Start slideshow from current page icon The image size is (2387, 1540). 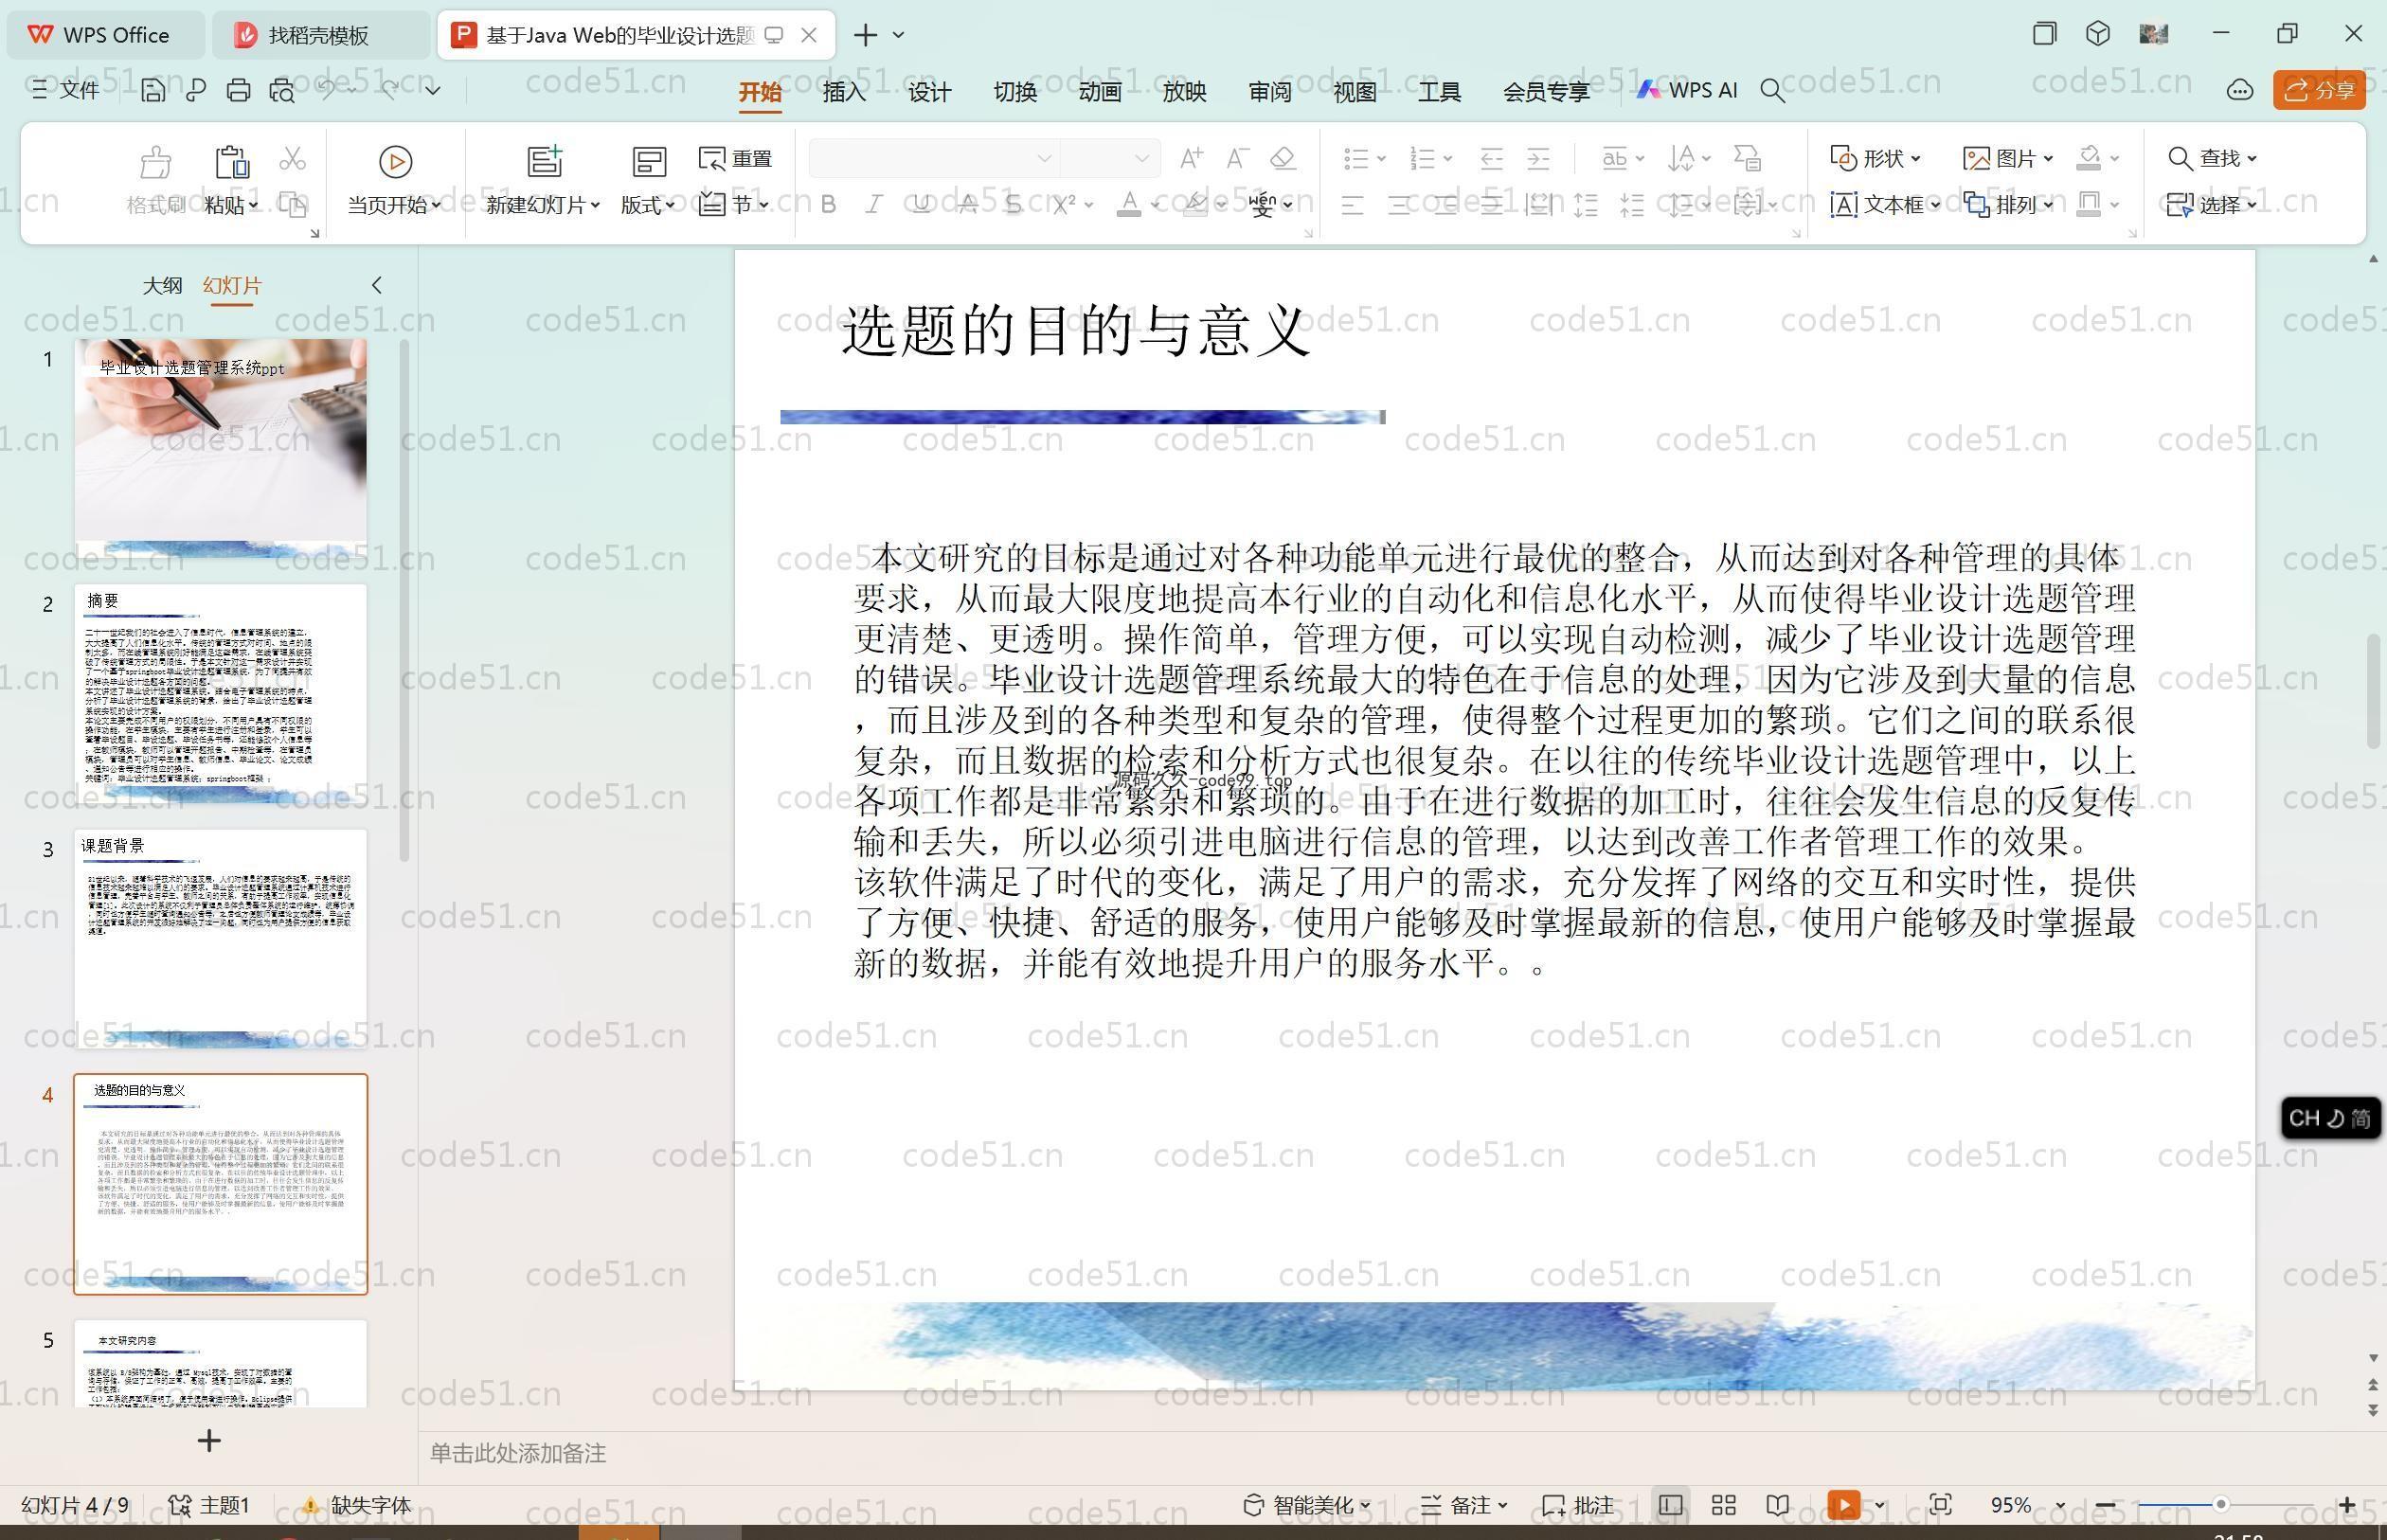[x=395, y=162]
